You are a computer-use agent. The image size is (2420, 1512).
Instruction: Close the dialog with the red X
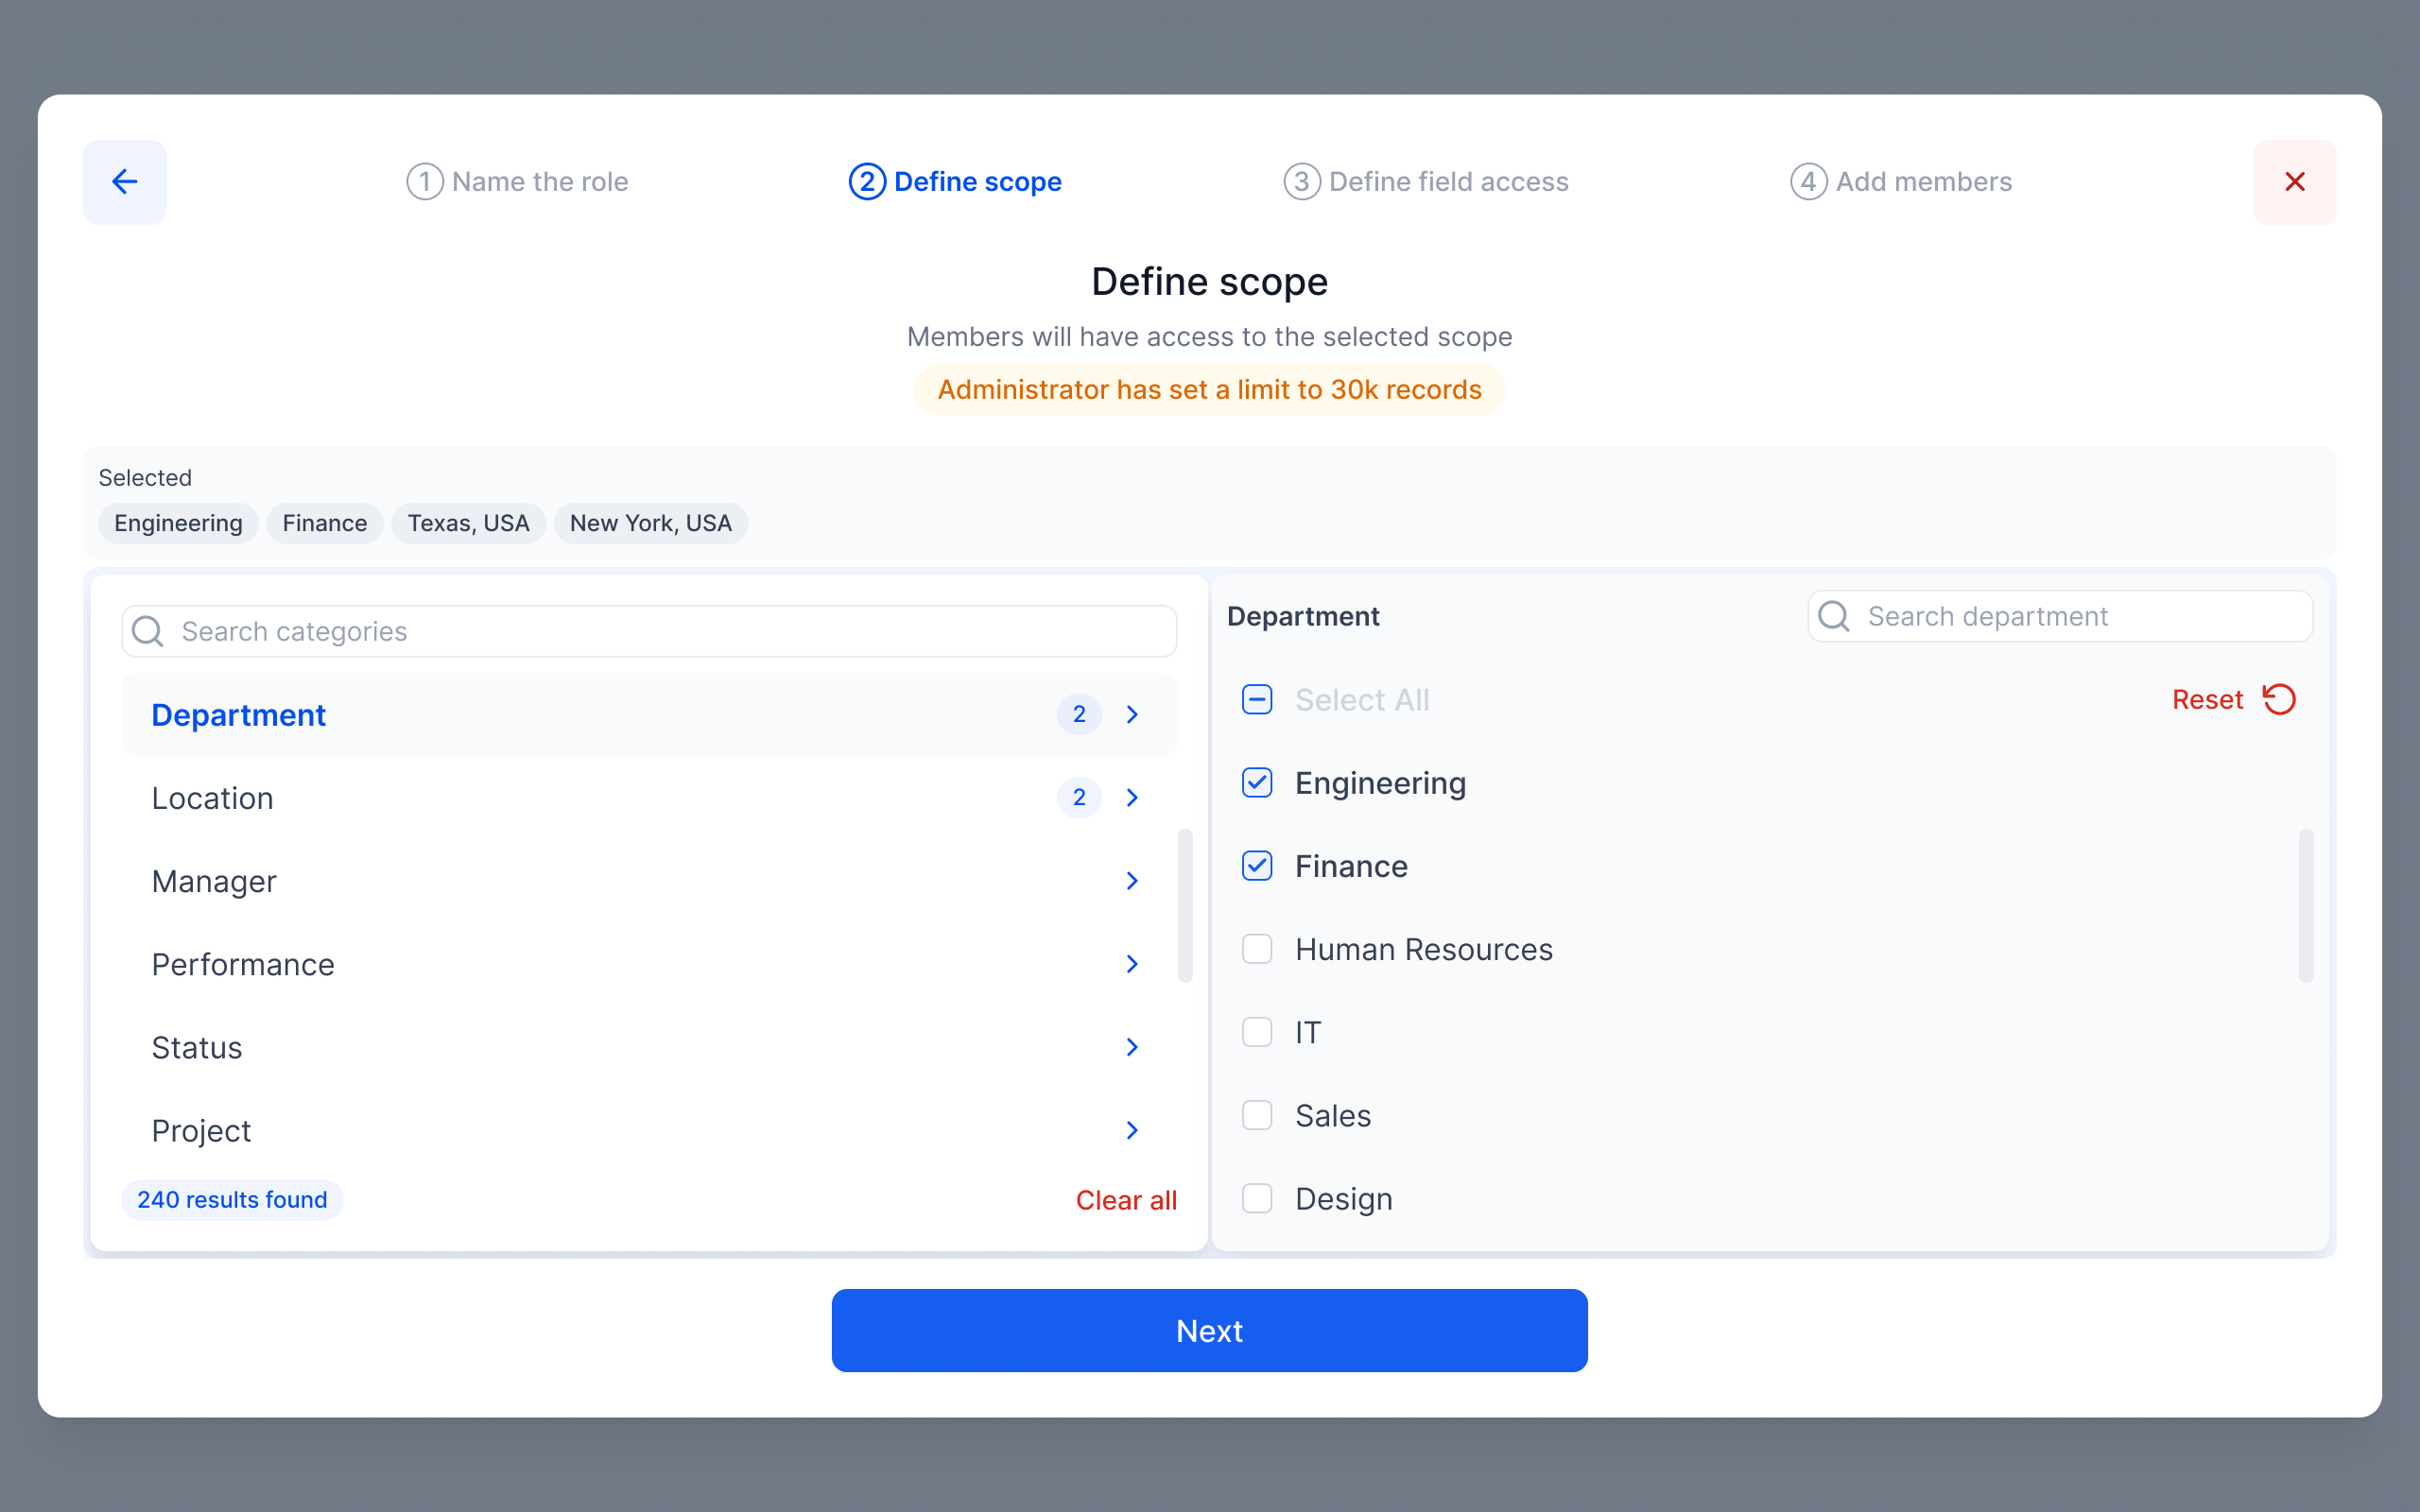tap(2295, 181)
